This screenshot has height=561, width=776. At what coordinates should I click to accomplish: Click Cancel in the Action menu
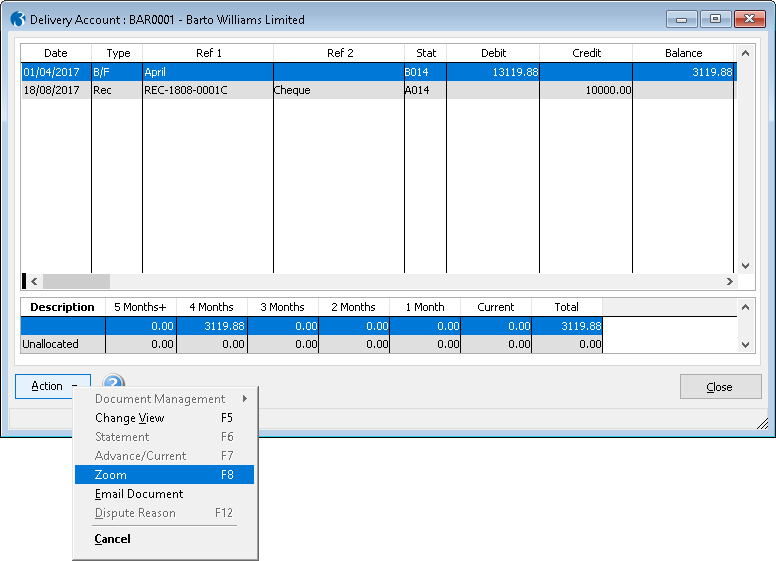pos(164,539)
